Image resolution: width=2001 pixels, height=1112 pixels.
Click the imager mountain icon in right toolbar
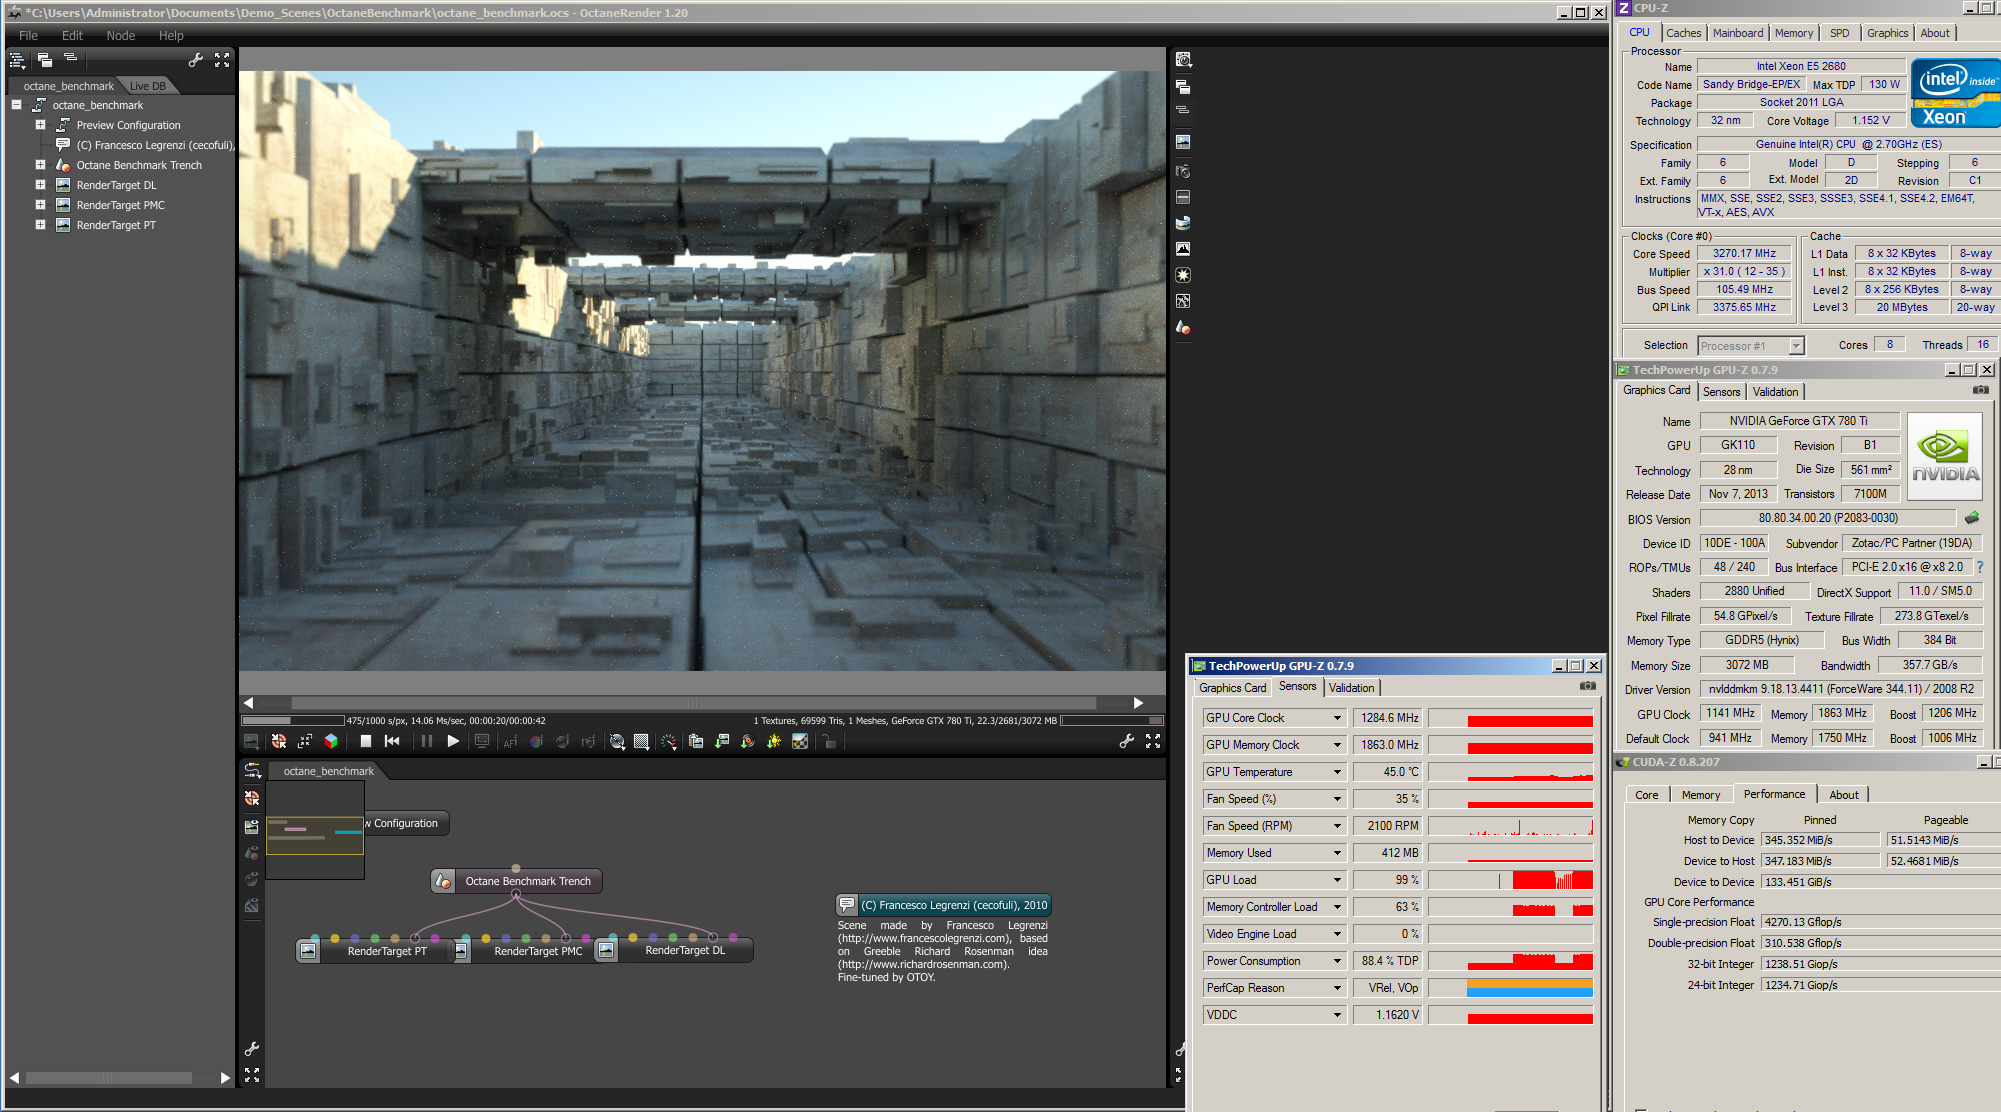coord(1183,249)
